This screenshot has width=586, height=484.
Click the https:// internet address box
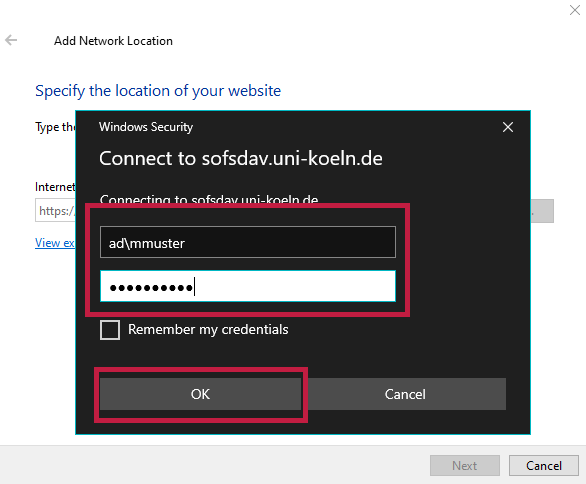tap(55, 210)
